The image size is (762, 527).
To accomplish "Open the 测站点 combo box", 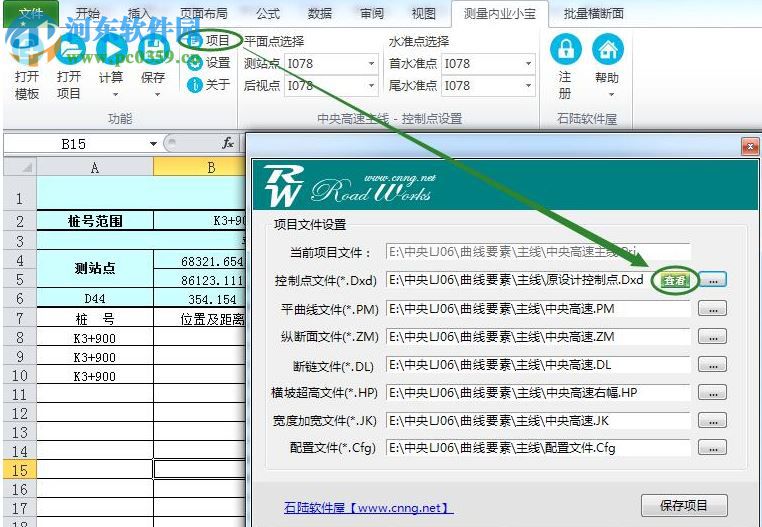I will pyautogui.click(x=330, y=64).
